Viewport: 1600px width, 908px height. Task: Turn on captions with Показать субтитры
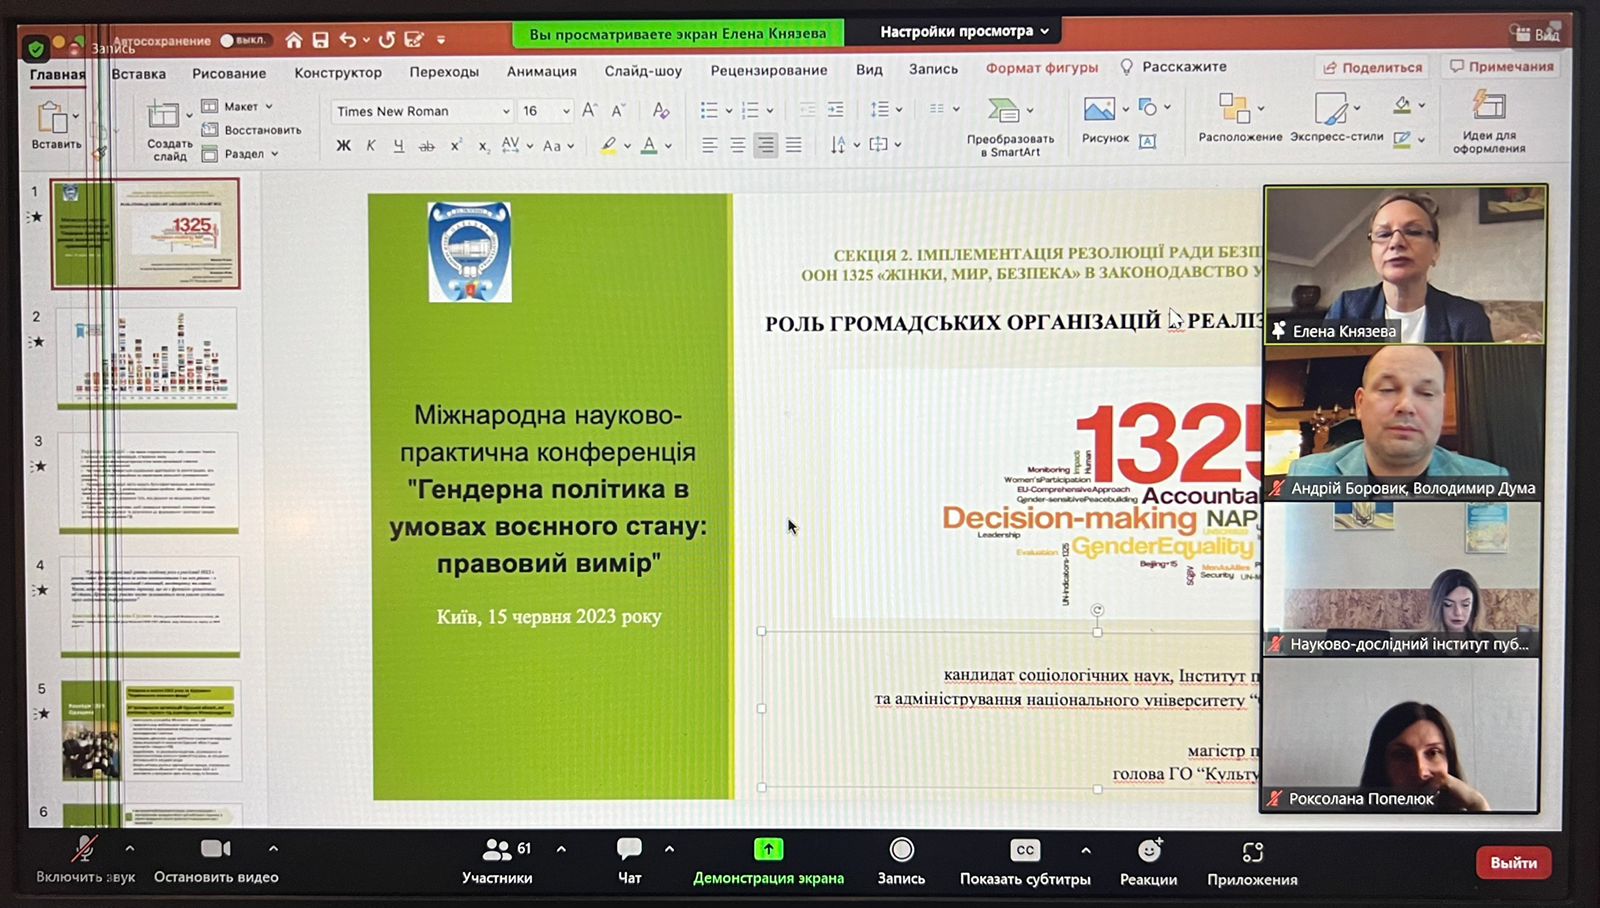(x=1025, y=863)
